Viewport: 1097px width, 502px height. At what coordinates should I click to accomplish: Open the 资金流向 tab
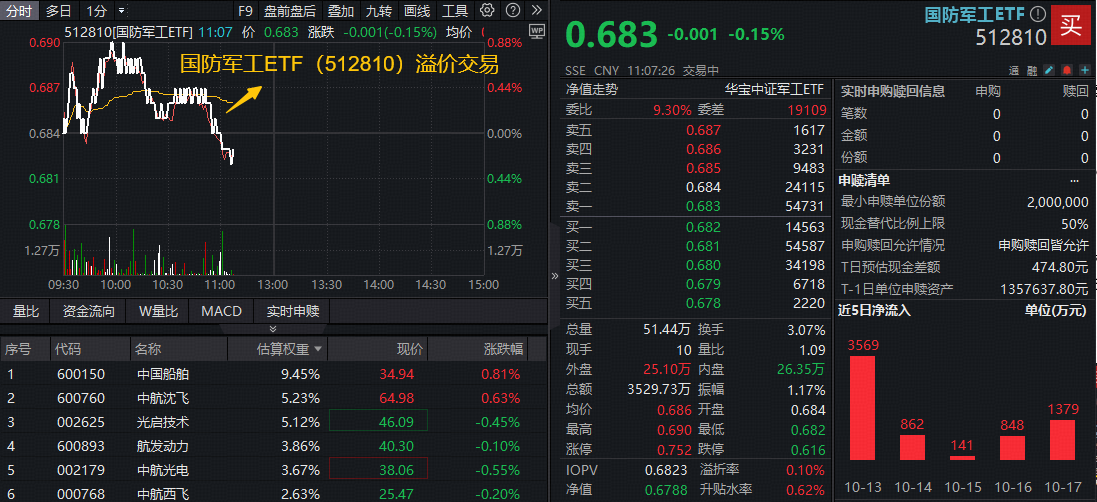(x=88, y=311)
